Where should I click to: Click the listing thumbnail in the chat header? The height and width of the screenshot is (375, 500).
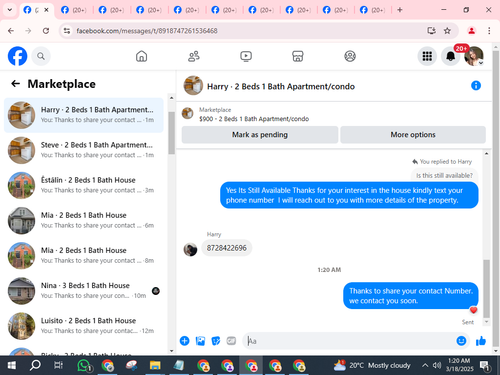tap(193, 86)
